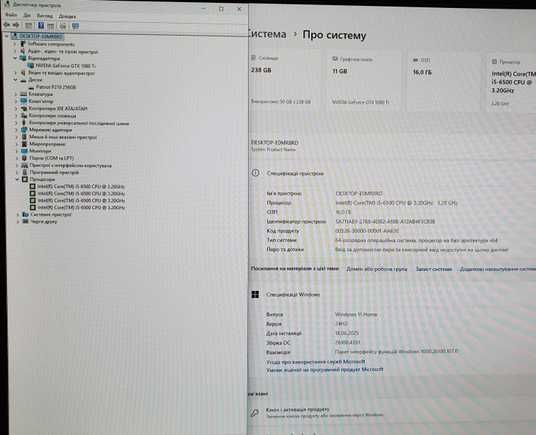Viewport: 536px width, 435px height.
Task: Collapse the Процесори category
Action: click(x=17, y=179)
